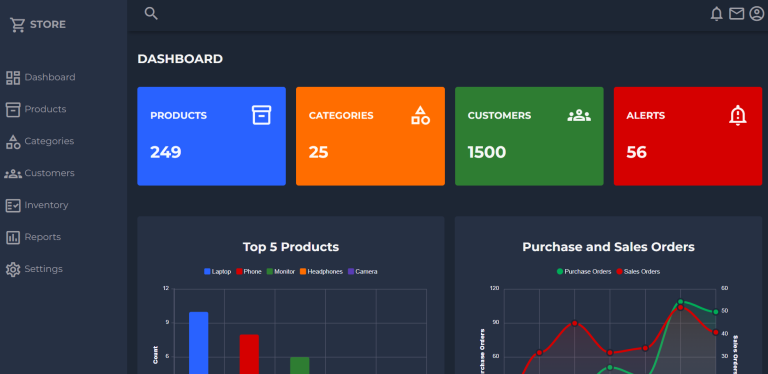
Task: Open Dashboard in the sidebar
Action: [40, 77]
